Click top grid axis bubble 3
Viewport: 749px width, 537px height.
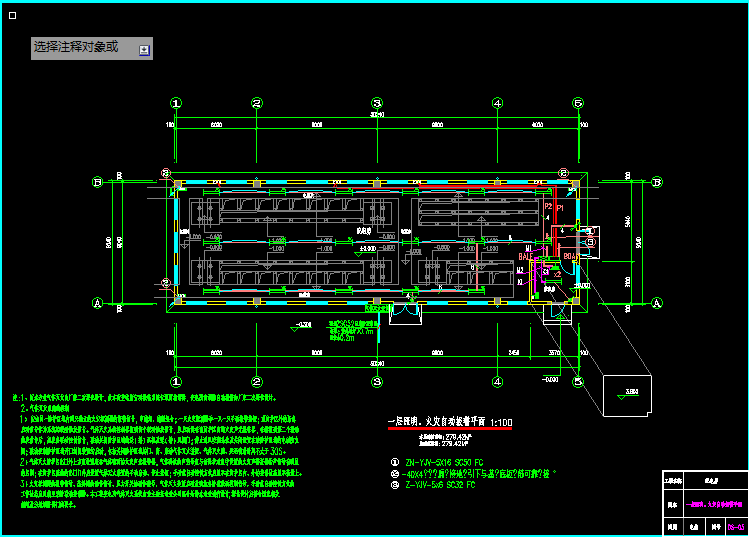(x=377, y=103)
